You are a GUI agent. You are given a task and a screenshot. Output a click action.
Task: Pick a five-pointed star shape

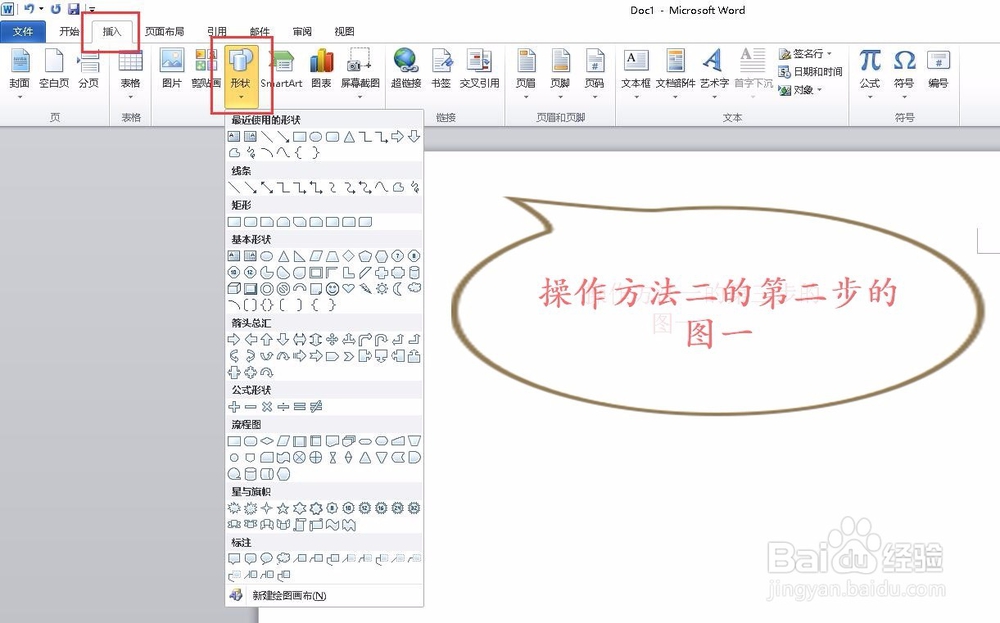tap(283, 507)
